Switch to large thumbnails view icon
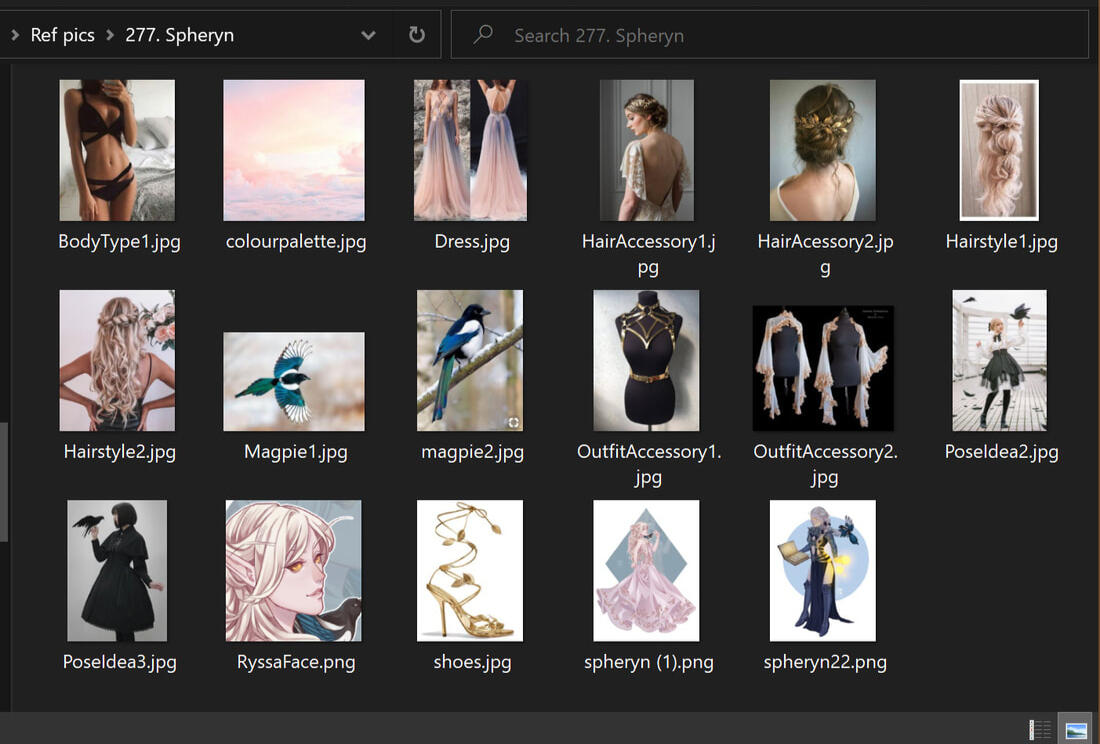Viewport: 1100px width, 744px height. click(1076, 730)
